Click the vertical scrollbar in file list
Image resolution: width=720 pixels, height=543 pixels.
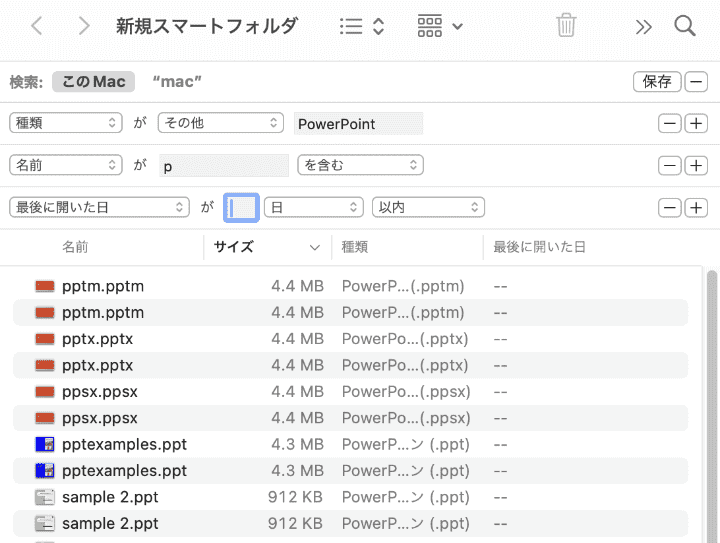[x=712, y=400]
